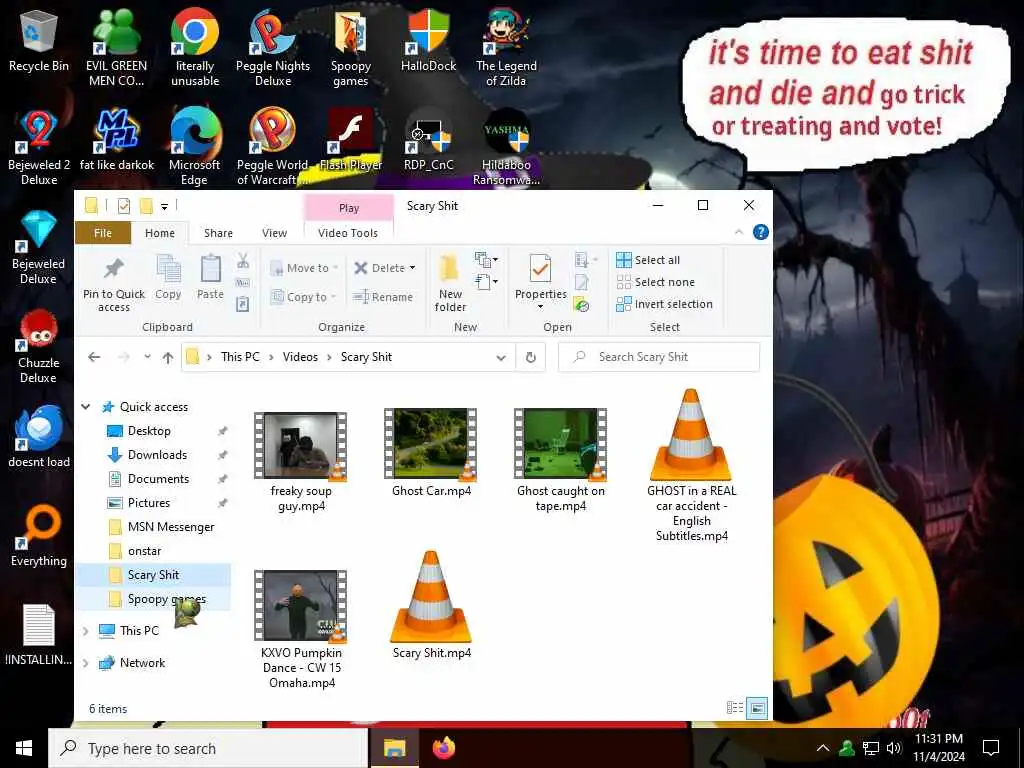The width and height of the screenshot is (1024, 768).
Task: Open the recent locations dropdown arrow
Action: pyautogui.click(x=148, y=357)
